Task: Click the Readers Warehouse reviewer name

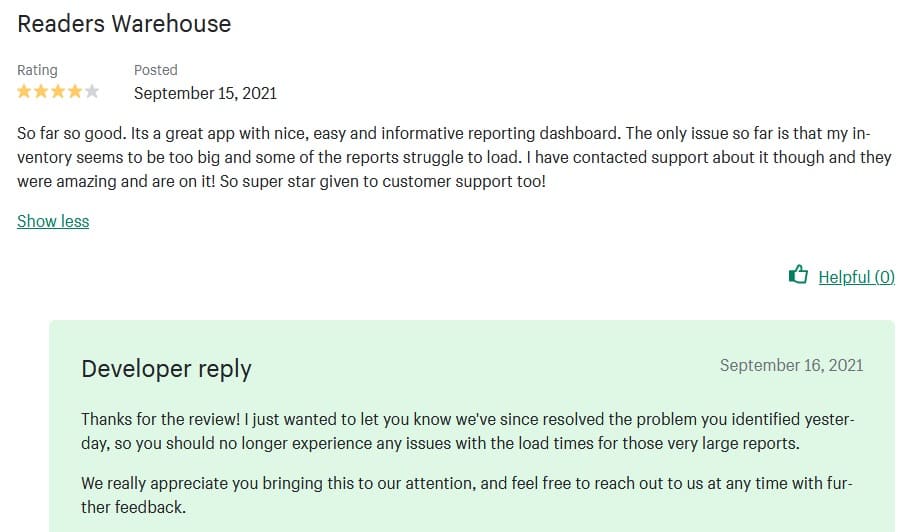Action: click(x=124, y=24)
